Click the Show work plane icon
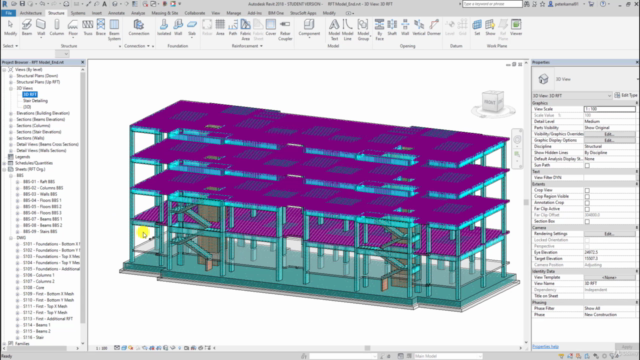640x360 pixels. (x=490, y=27)
